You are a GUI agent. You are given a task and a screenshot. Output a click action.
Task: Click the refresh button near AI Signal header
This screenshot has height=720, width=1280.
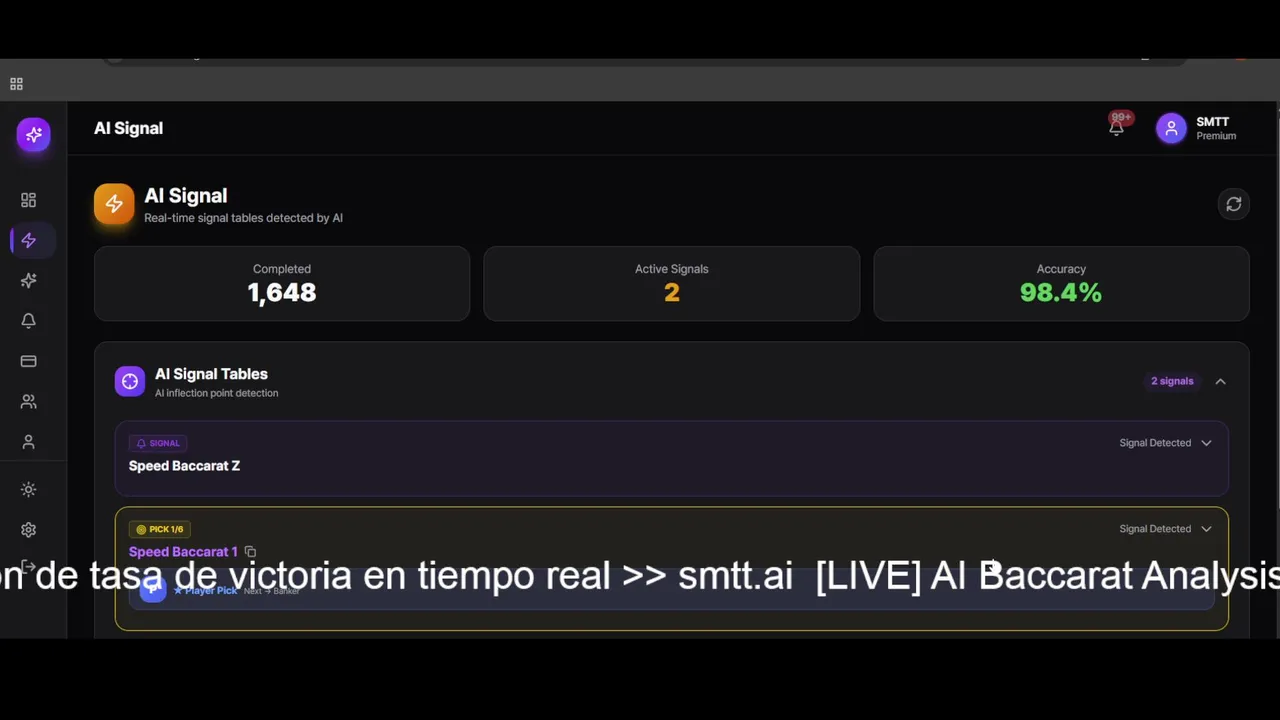click(x=1234, y=204)
